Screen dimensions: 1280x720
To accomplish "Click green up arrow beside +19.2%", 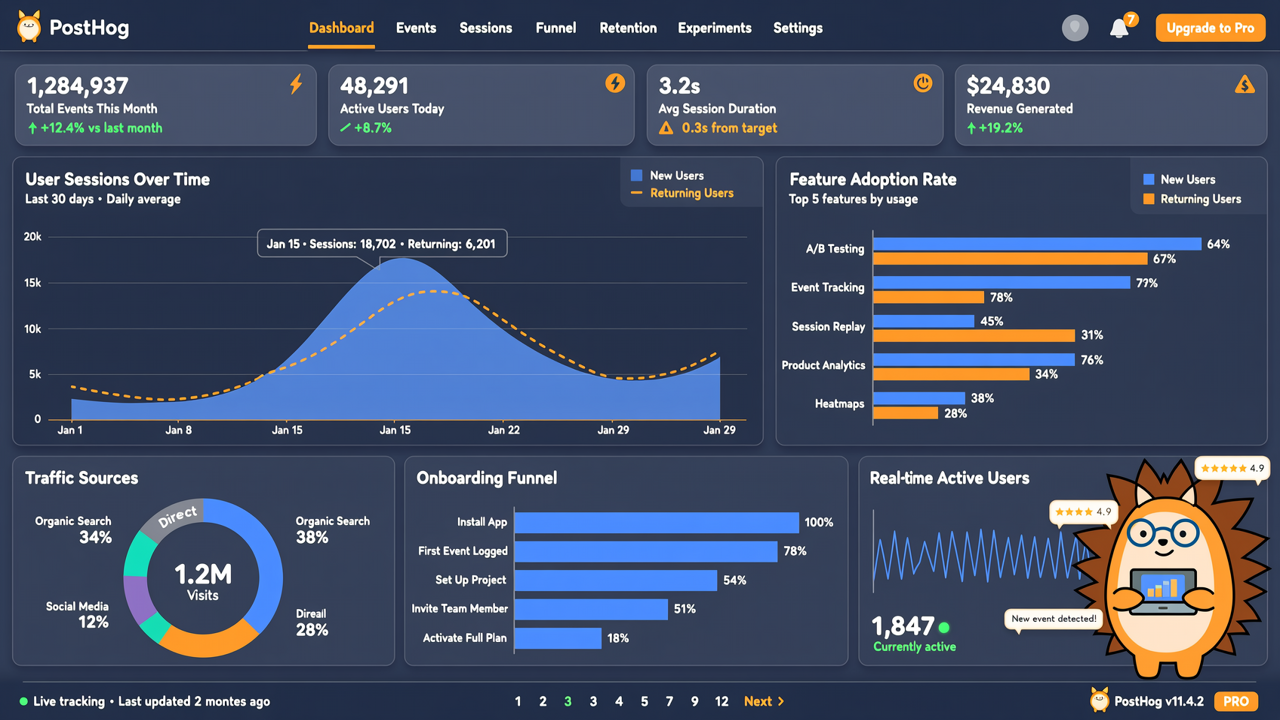I will (x=972, y=128).
